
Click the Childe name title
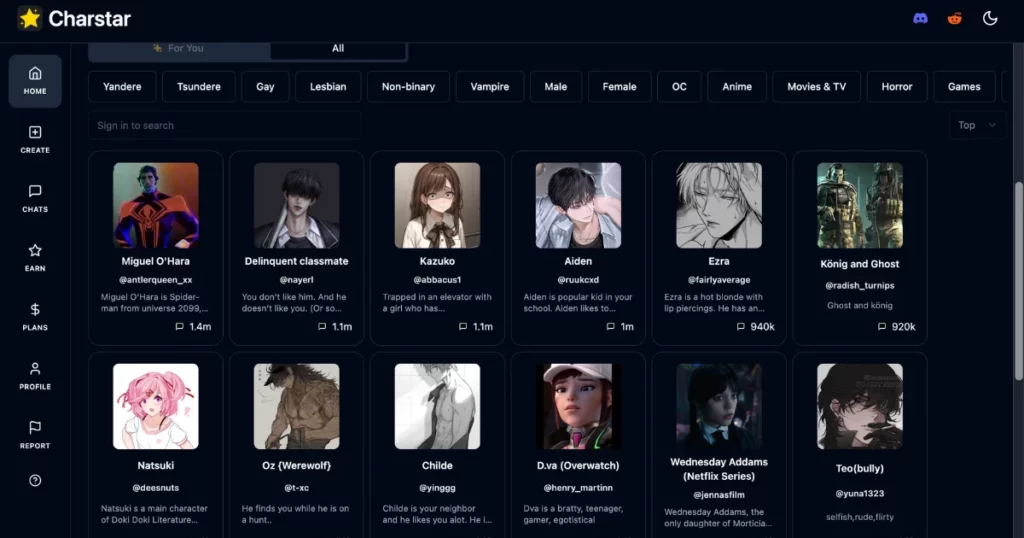coord(437,466)
